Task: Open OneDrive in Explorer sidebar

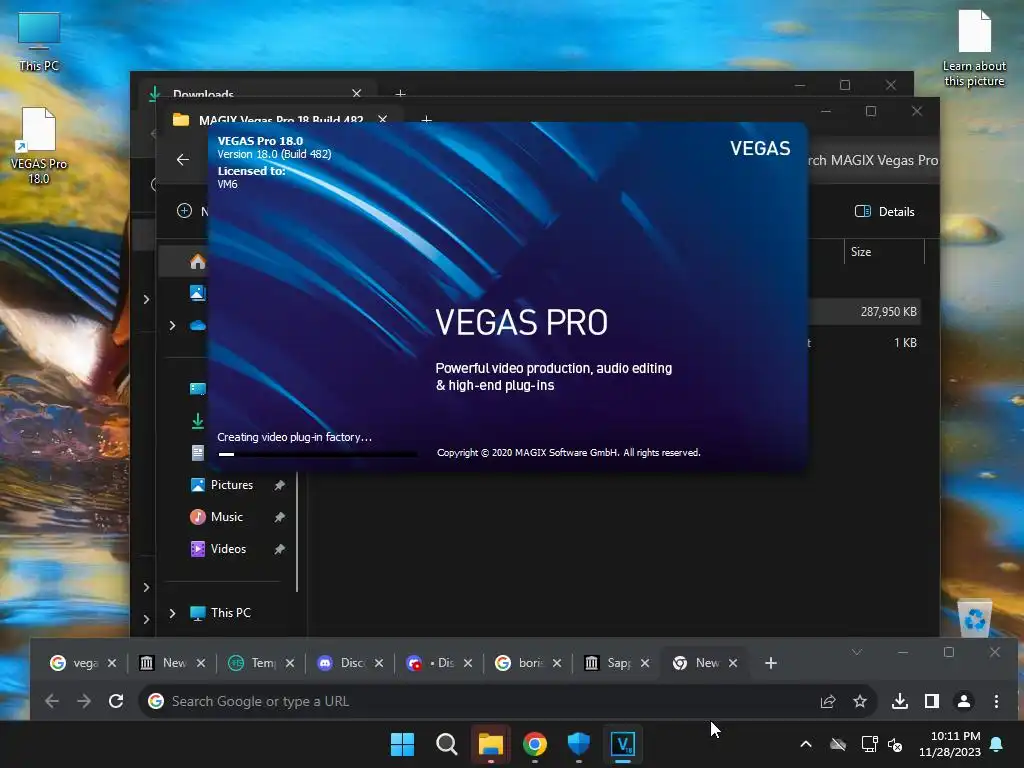Action: point(197,325)
